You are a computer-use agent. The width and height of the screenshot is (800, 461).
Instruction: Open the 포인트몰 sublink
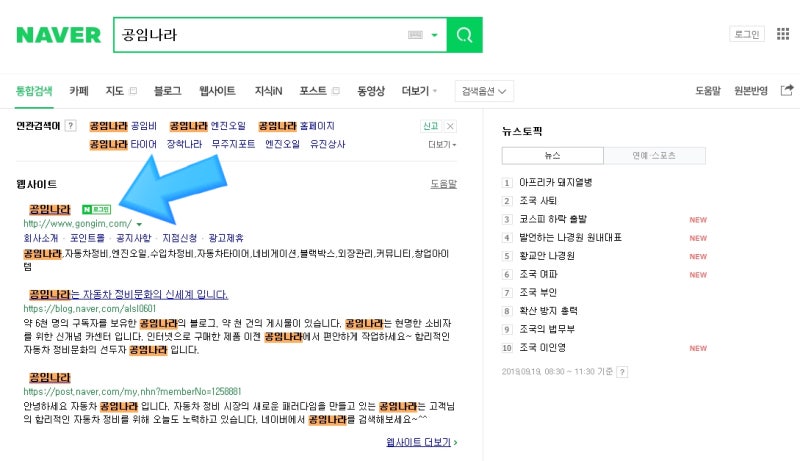pyautogui.click(x=87, y=238)
